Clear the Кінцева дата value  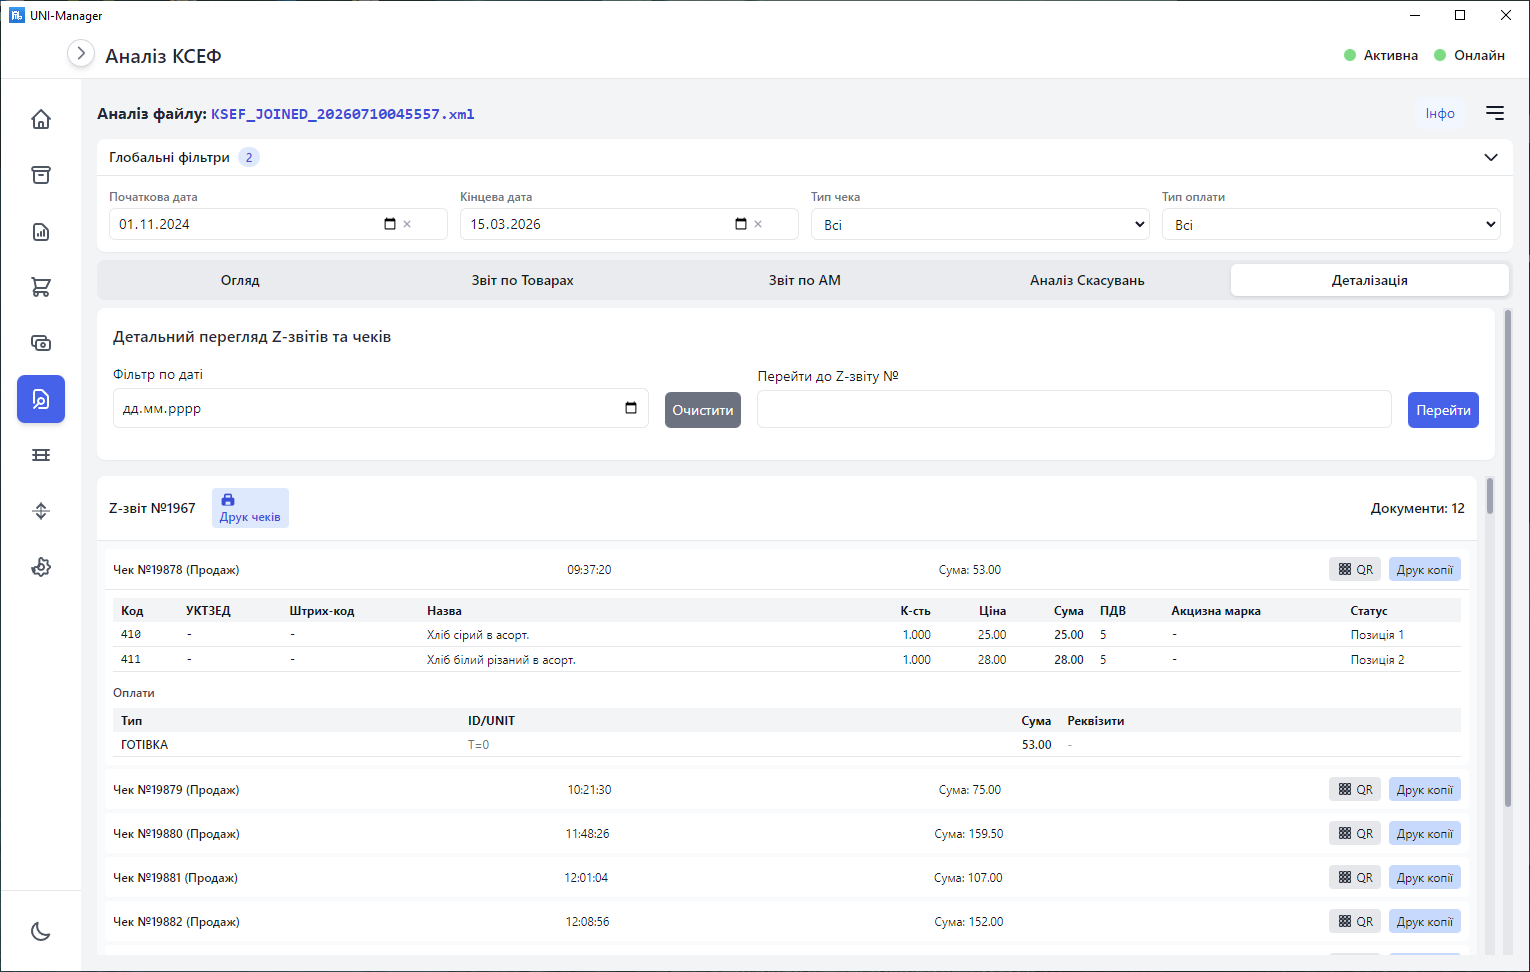[758, 224]
